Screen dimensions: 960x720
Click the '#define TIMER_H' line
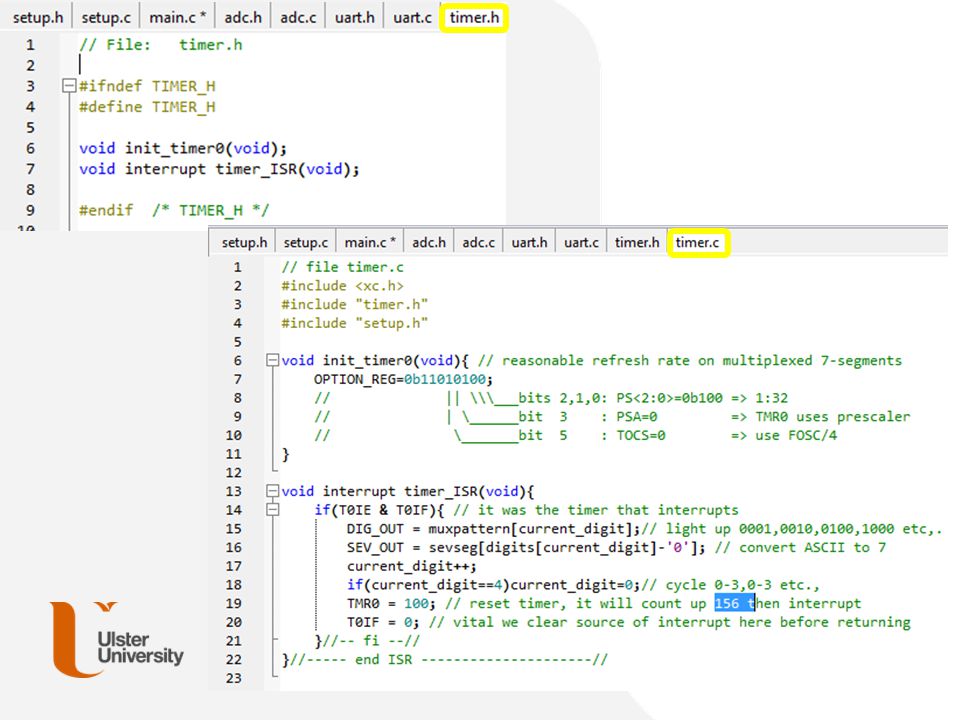pos(147,107)
